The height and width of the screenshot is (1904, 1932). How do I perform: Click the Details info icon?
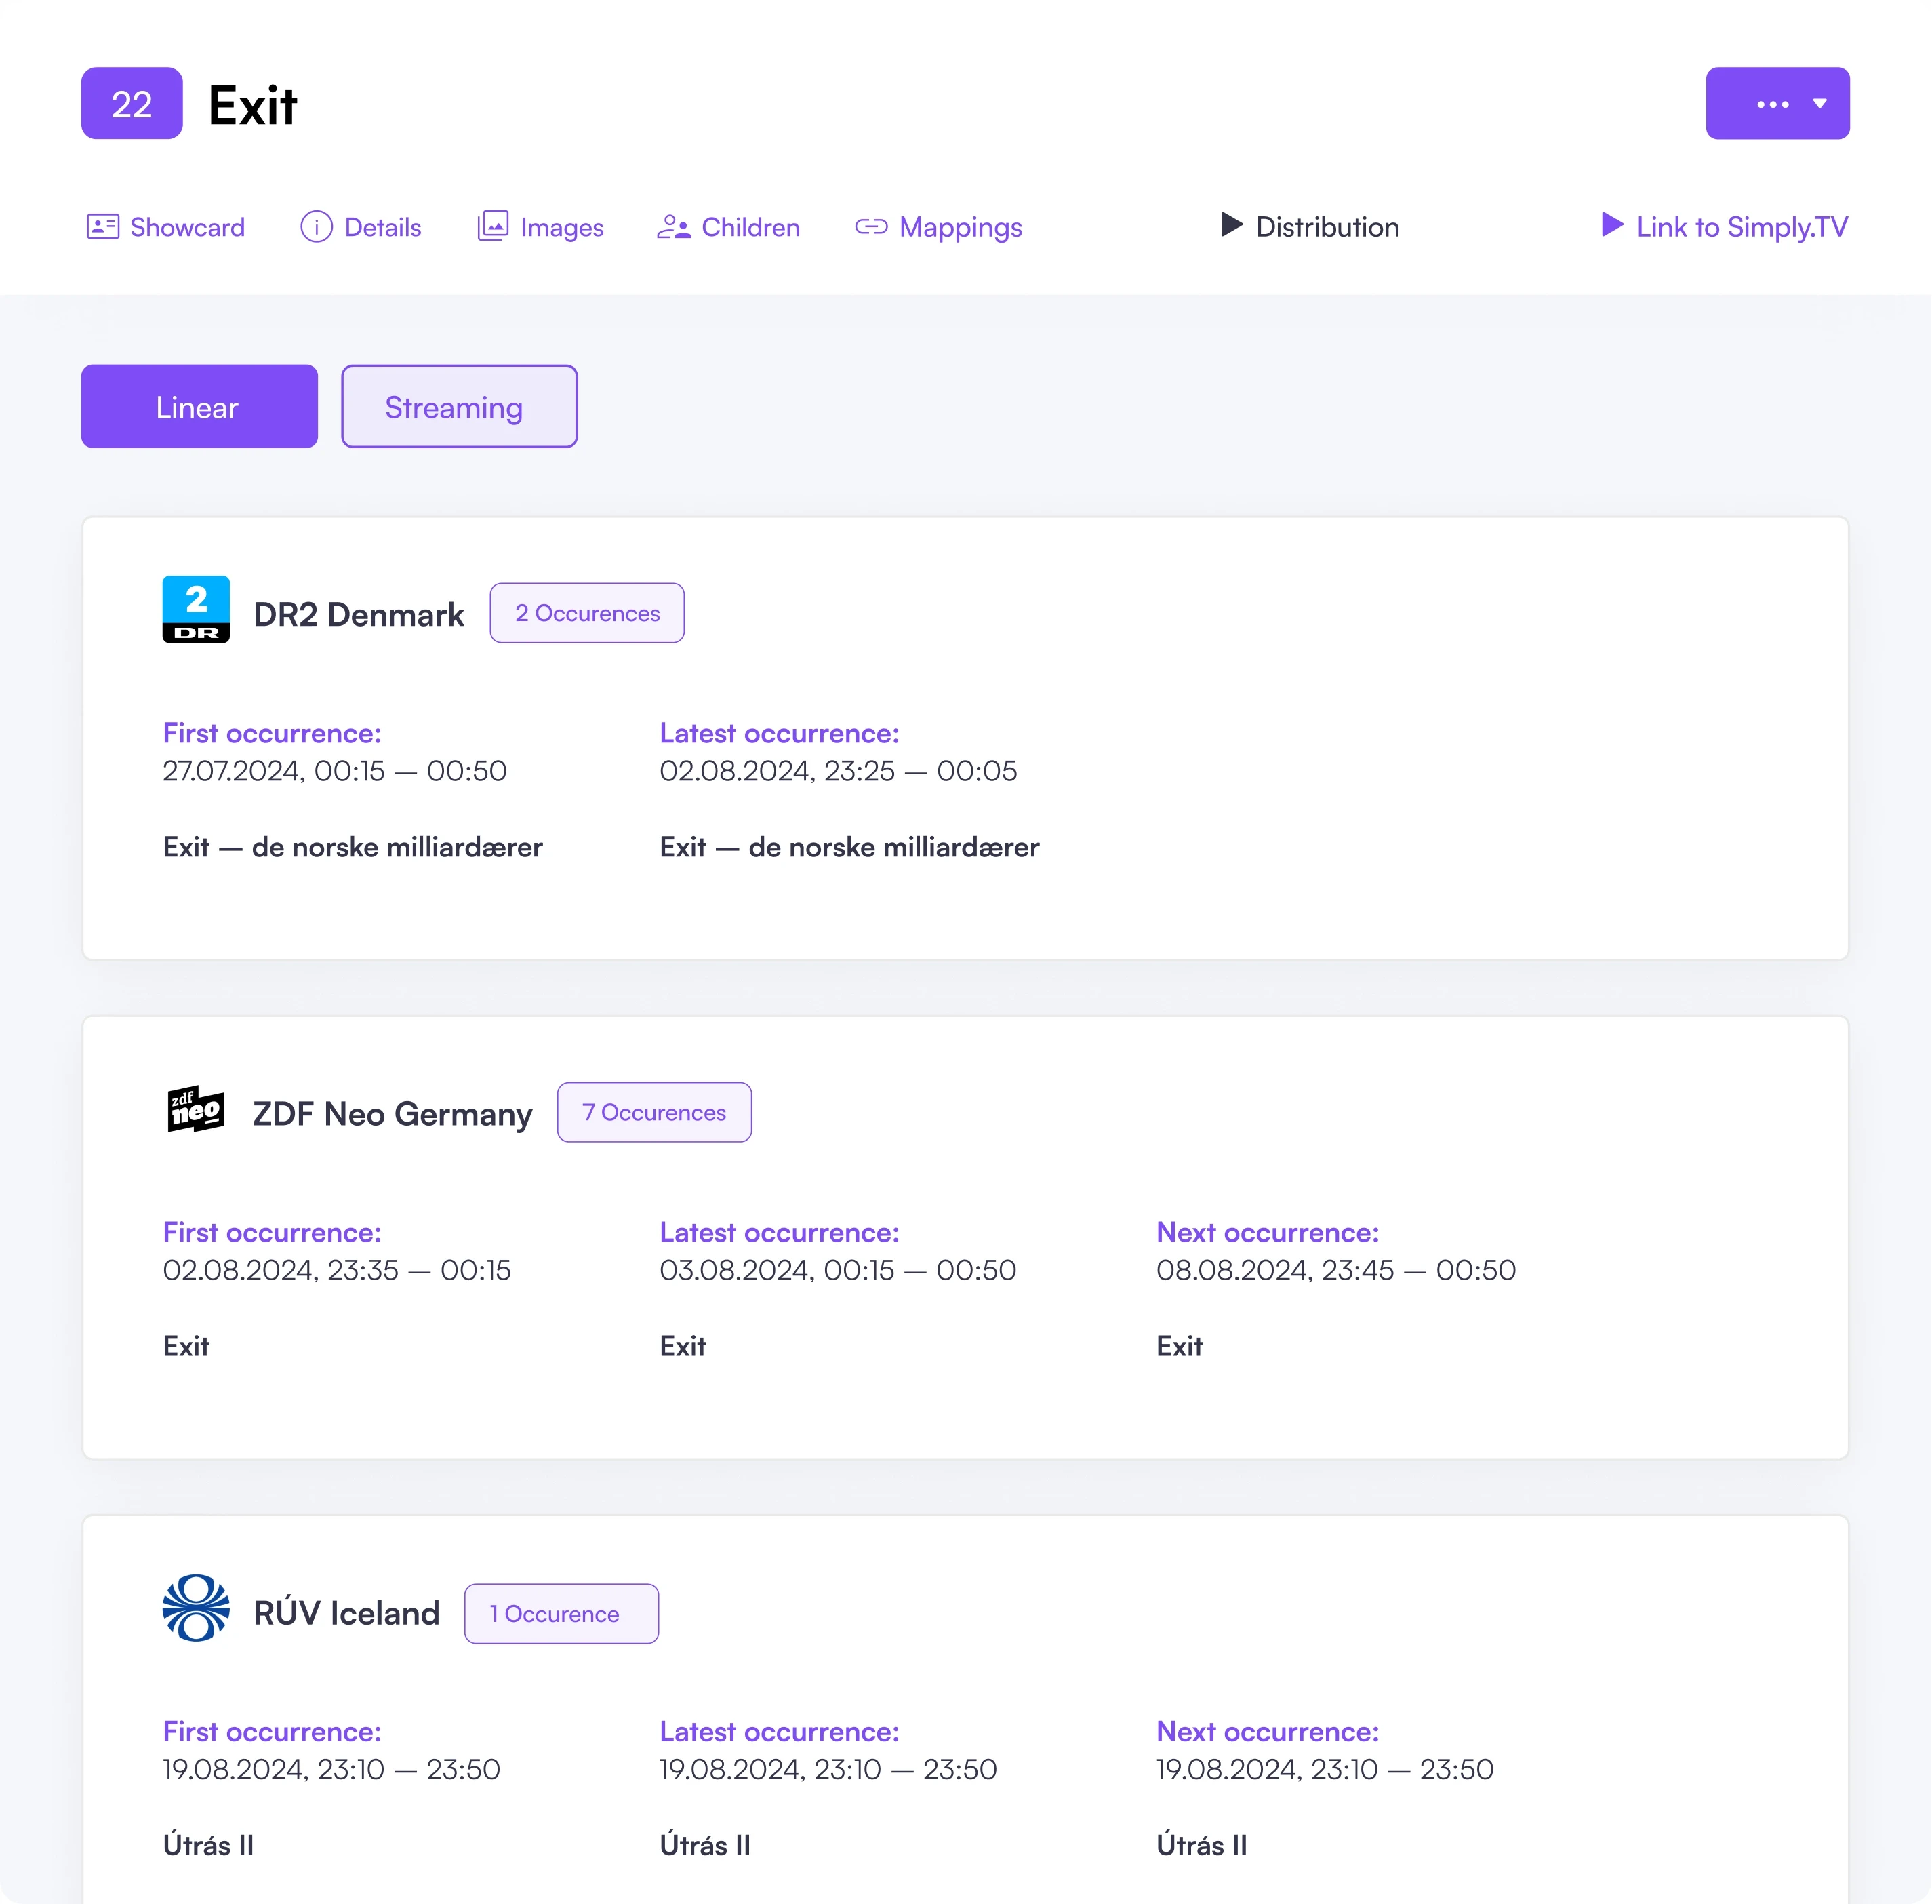[316, 227]
